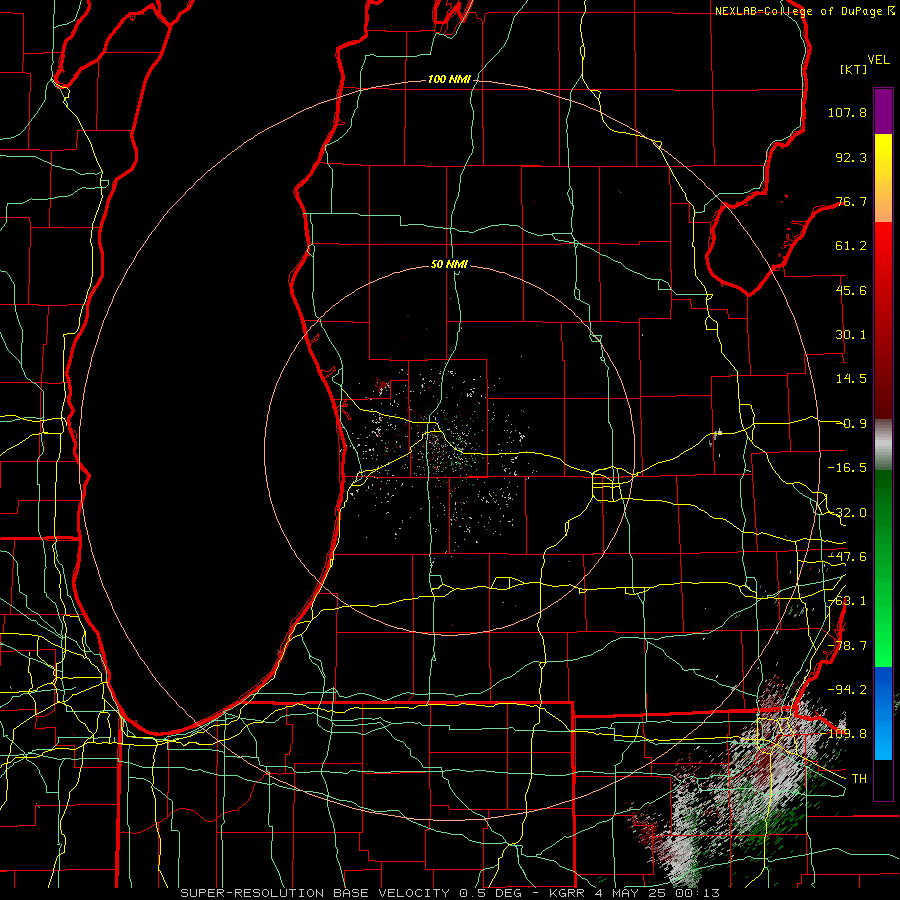Pick the gray segment near zero velocity
900x900 pixels.
point(883,443)
